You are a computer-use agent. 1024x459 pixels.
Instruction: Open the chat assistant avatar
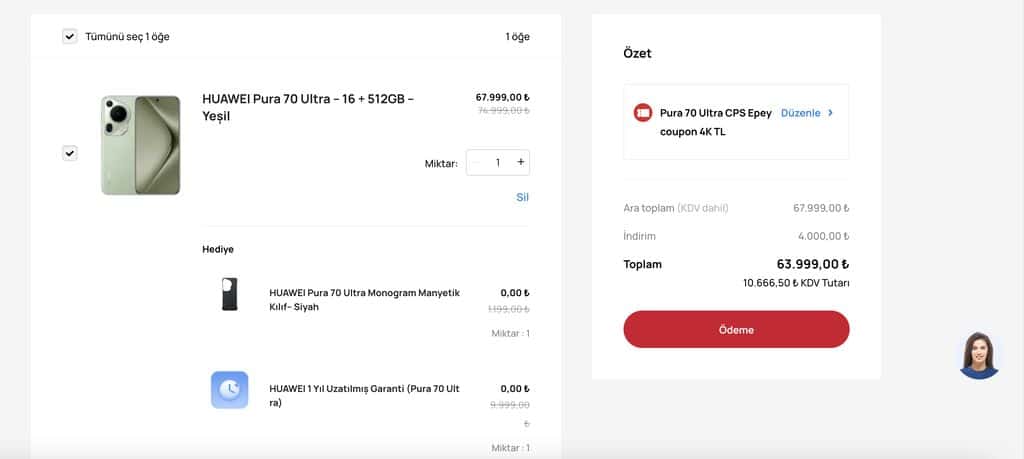point(979,355)
